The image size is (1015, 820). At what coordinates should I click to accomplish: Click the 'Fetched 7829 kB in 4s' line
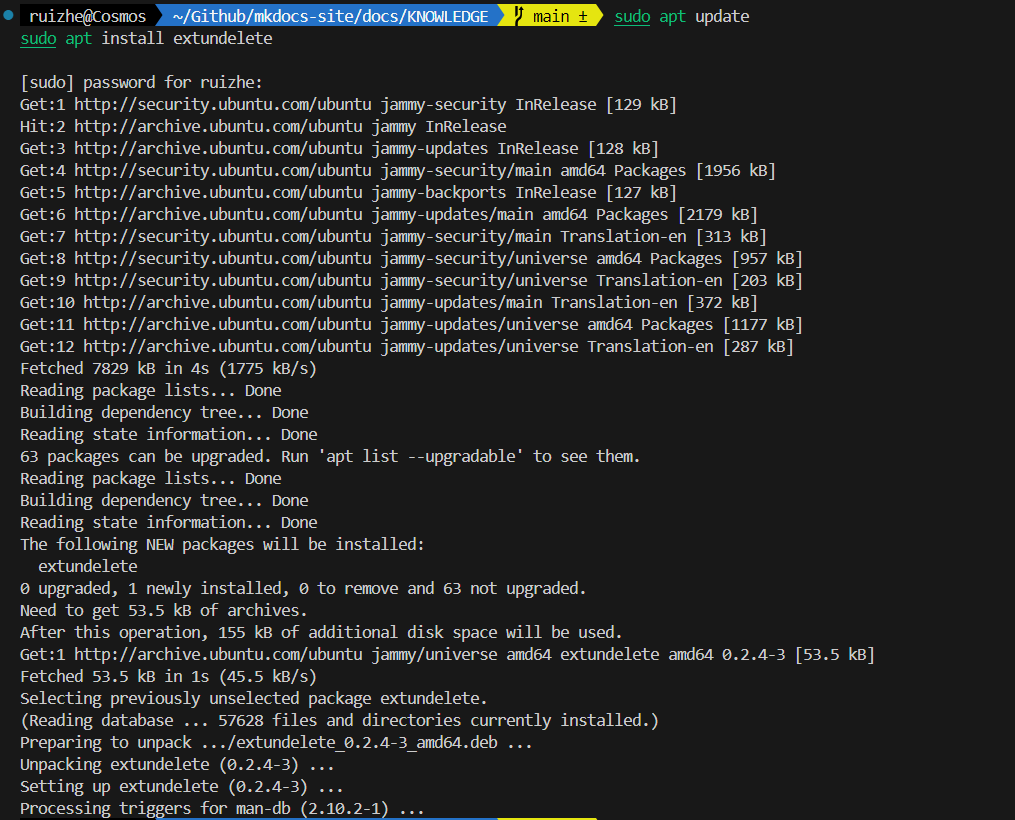pyautogui.click(x=168, y=368)
